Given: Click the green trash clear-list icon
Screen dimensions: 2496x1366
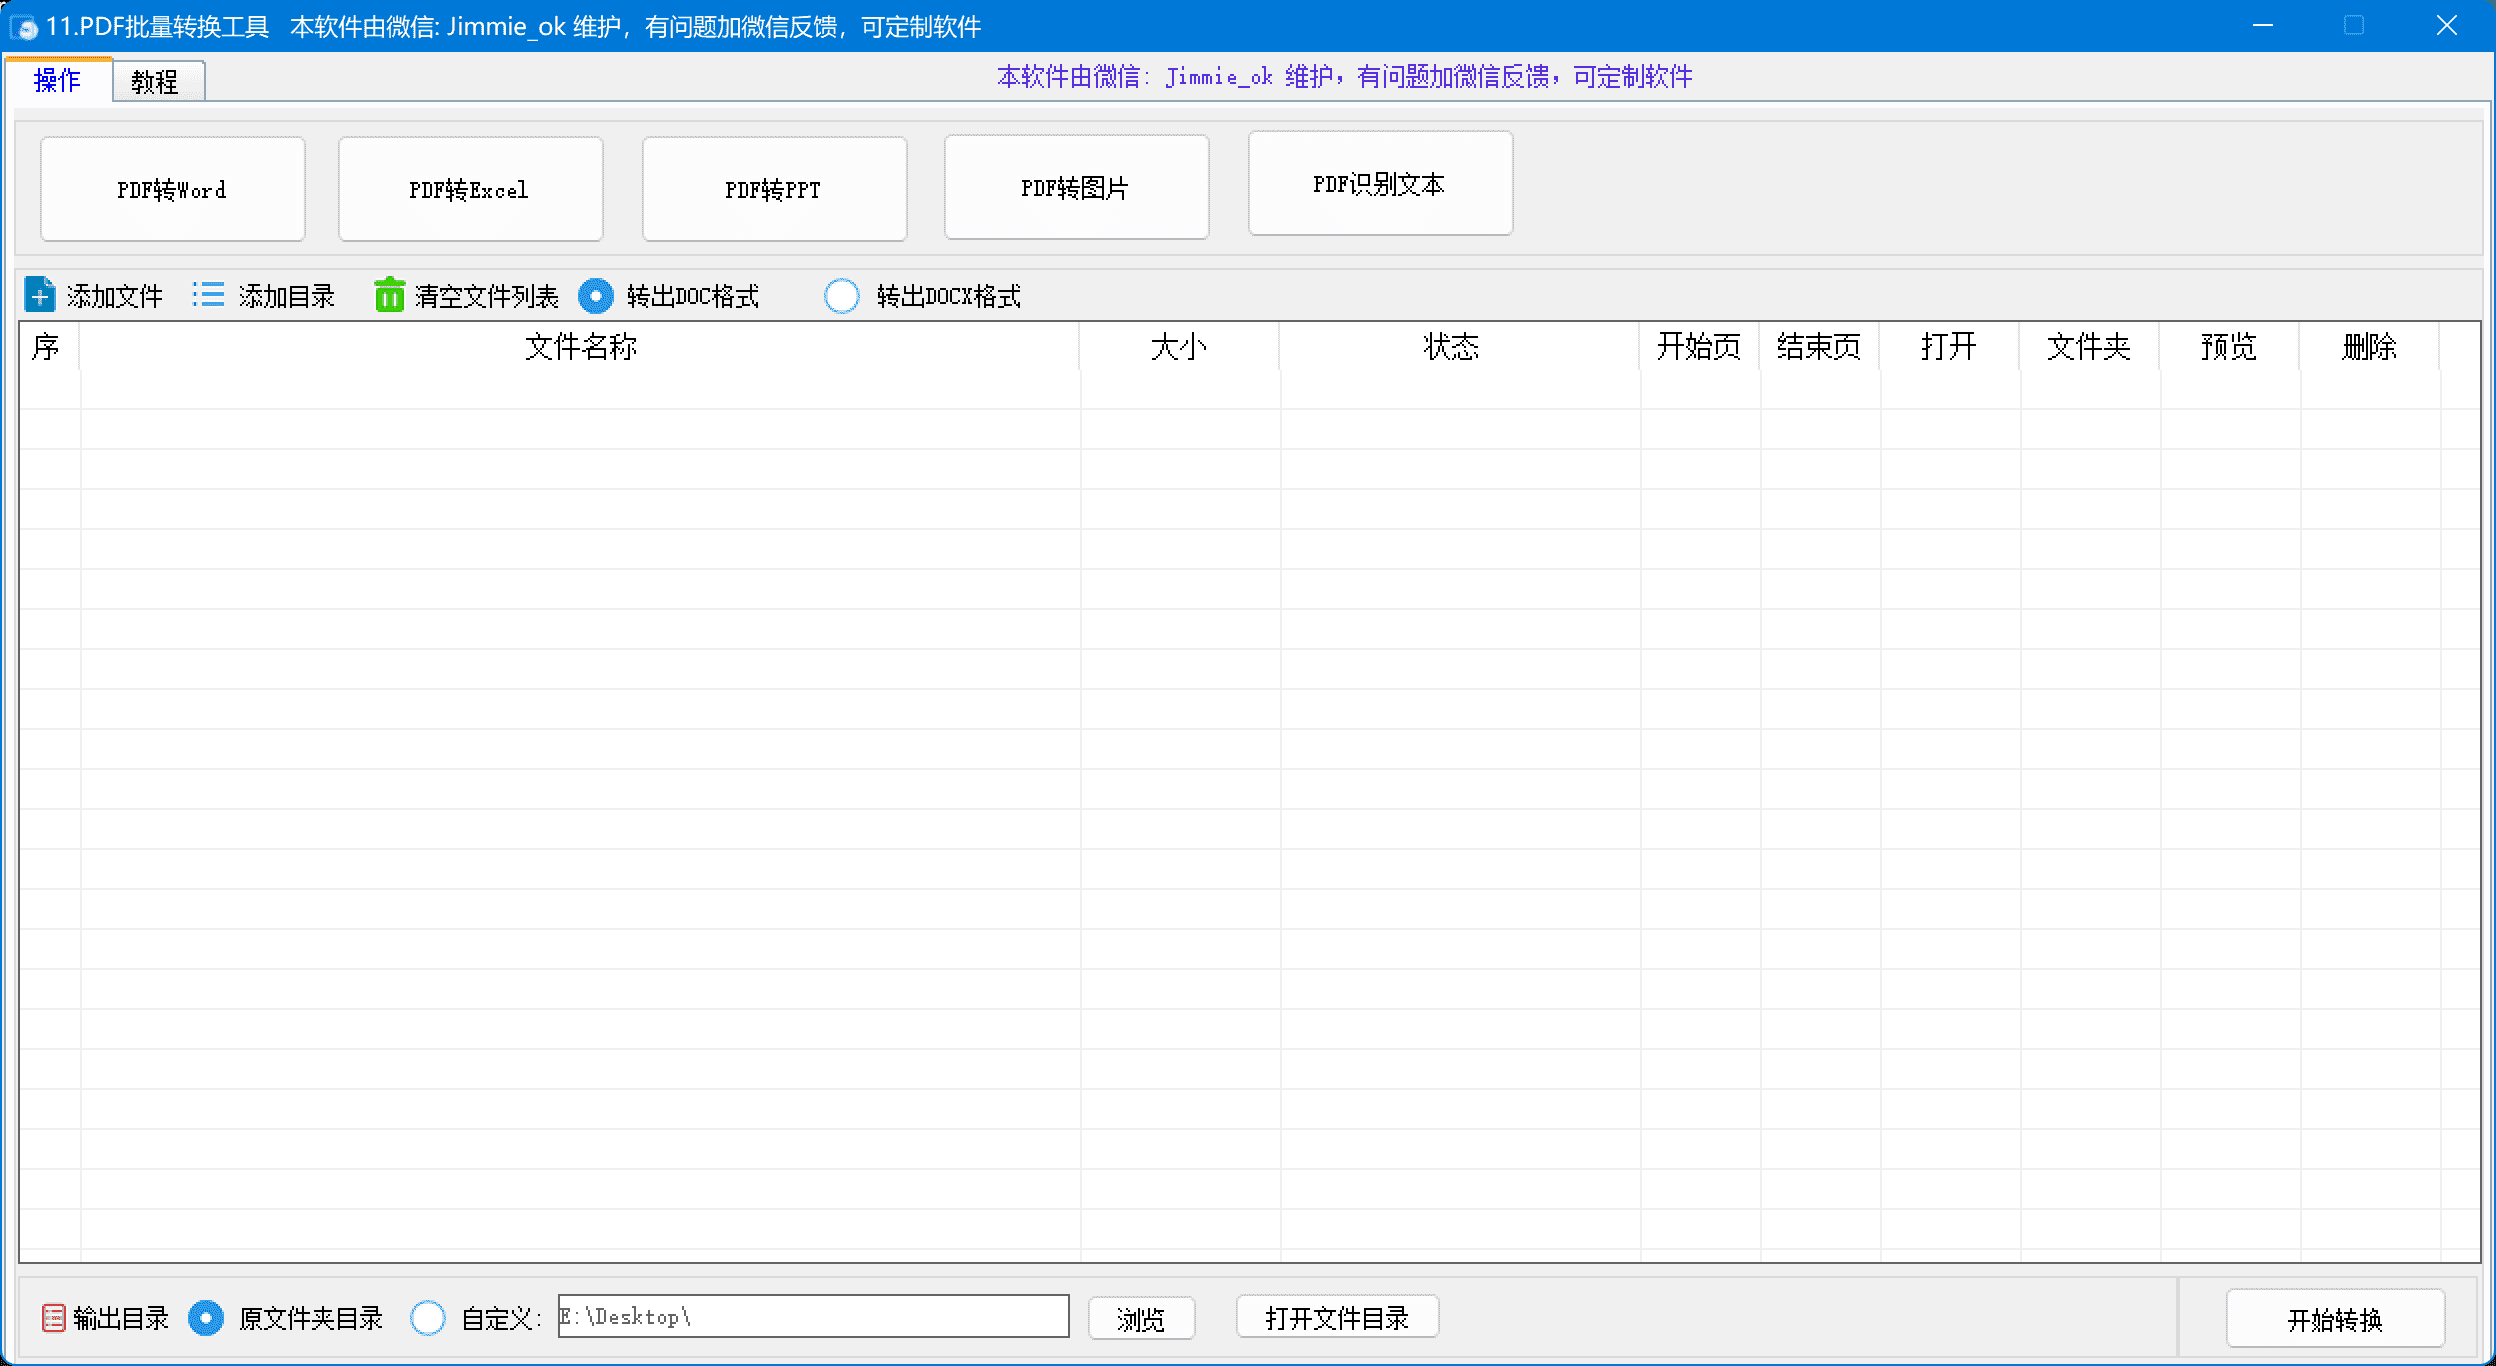Looking at the screenshot, I should (x=389, y=295).
